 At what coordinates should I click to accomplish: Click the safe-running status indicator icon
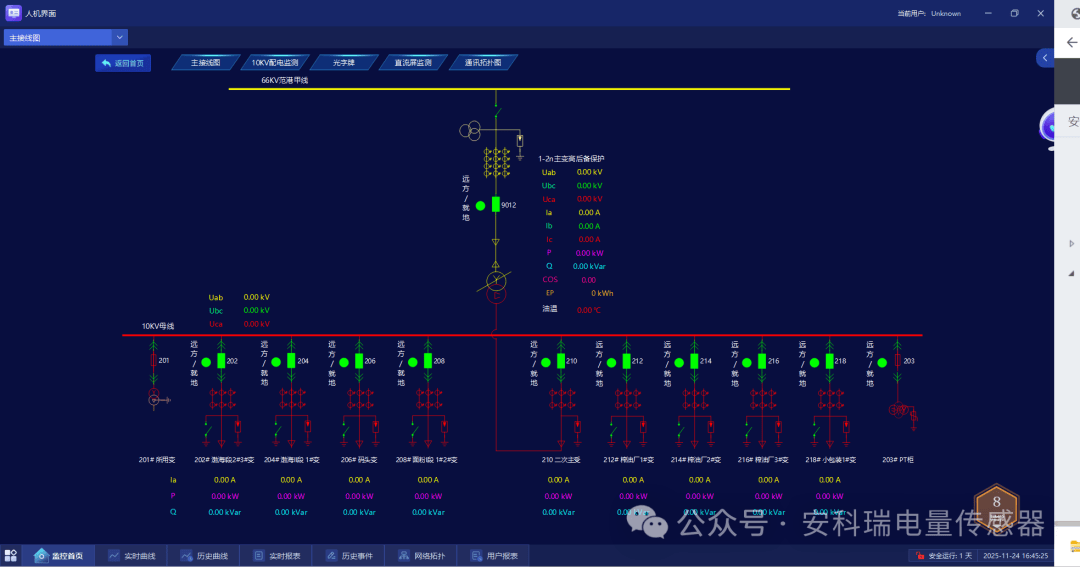tap(920, 555)
